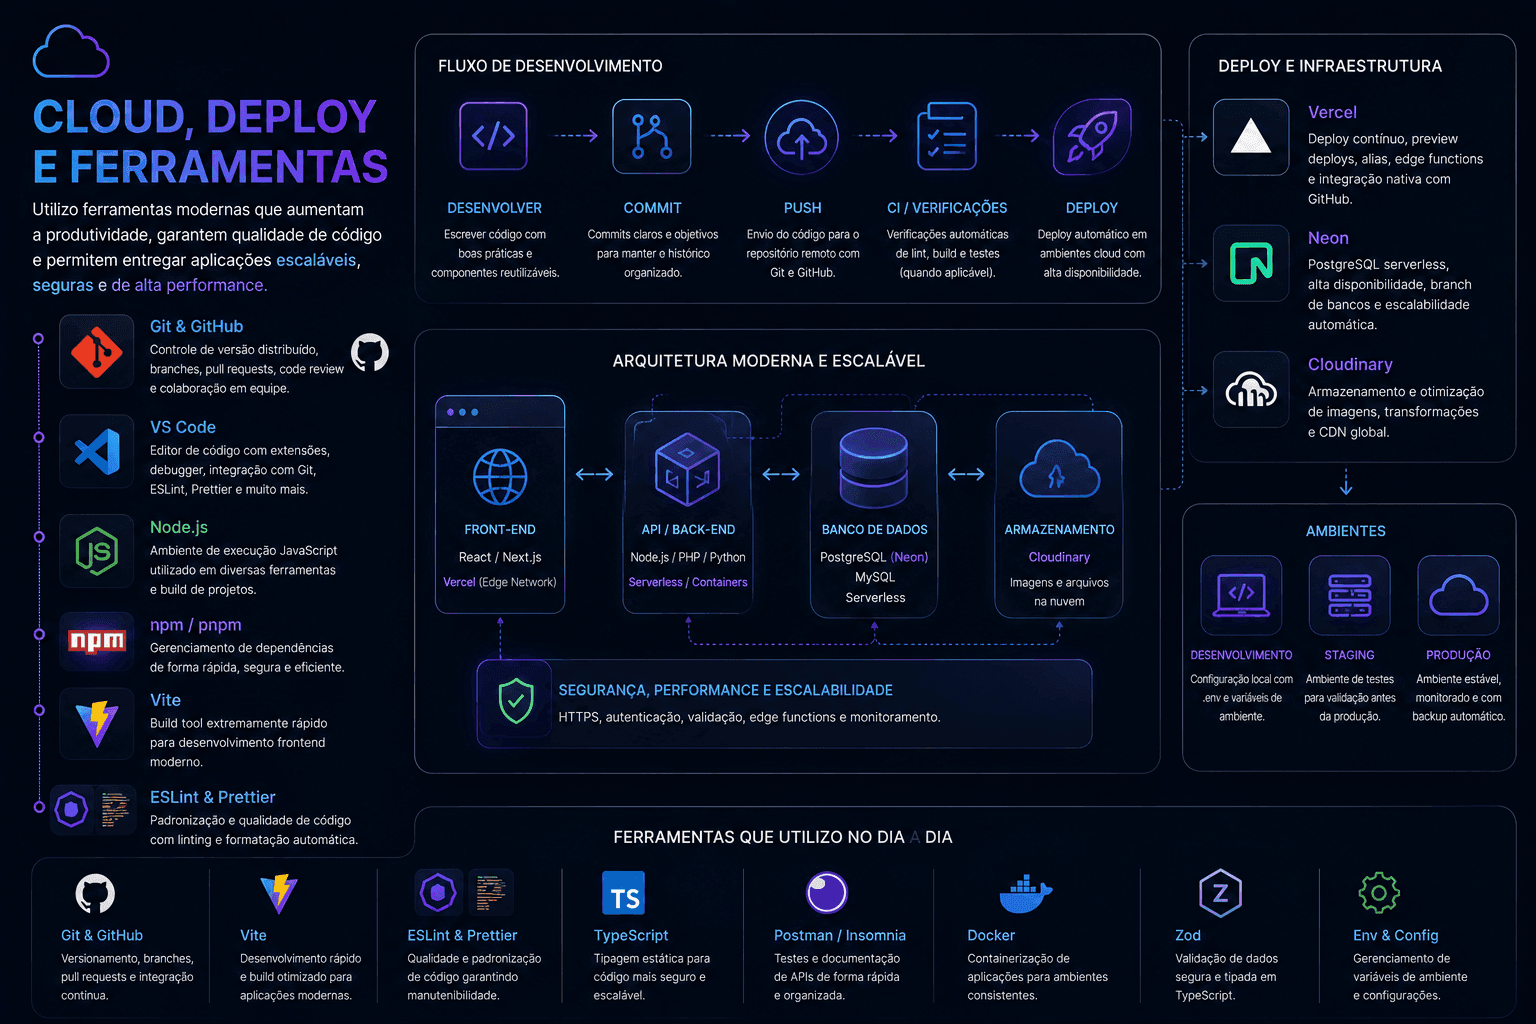Click the Push cloud-upload icon

pos(801,138)
